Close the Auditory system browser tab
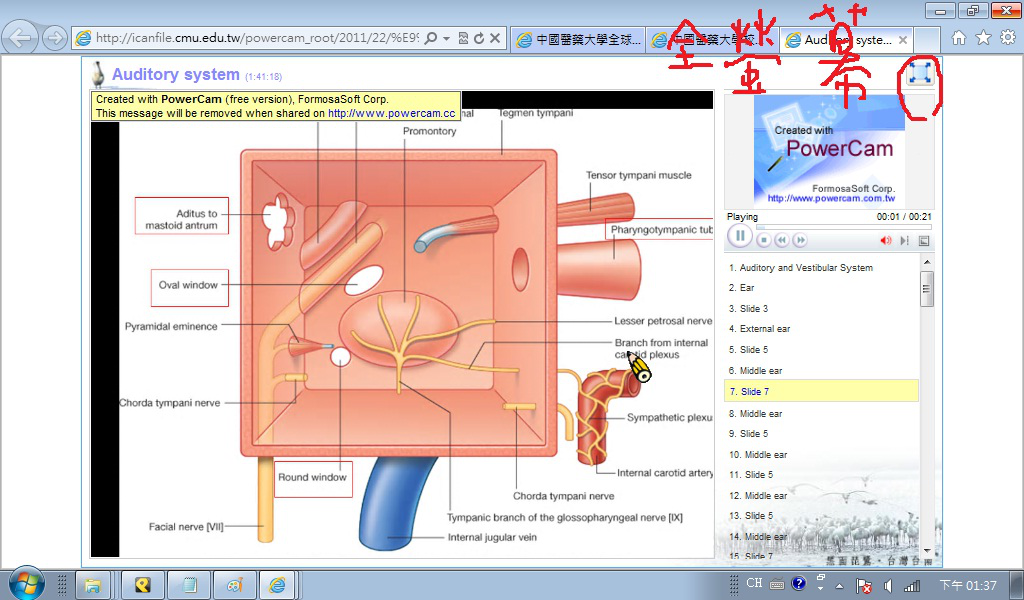The image size is (1024, 600). pyautogui.click(x=903, y=40)
